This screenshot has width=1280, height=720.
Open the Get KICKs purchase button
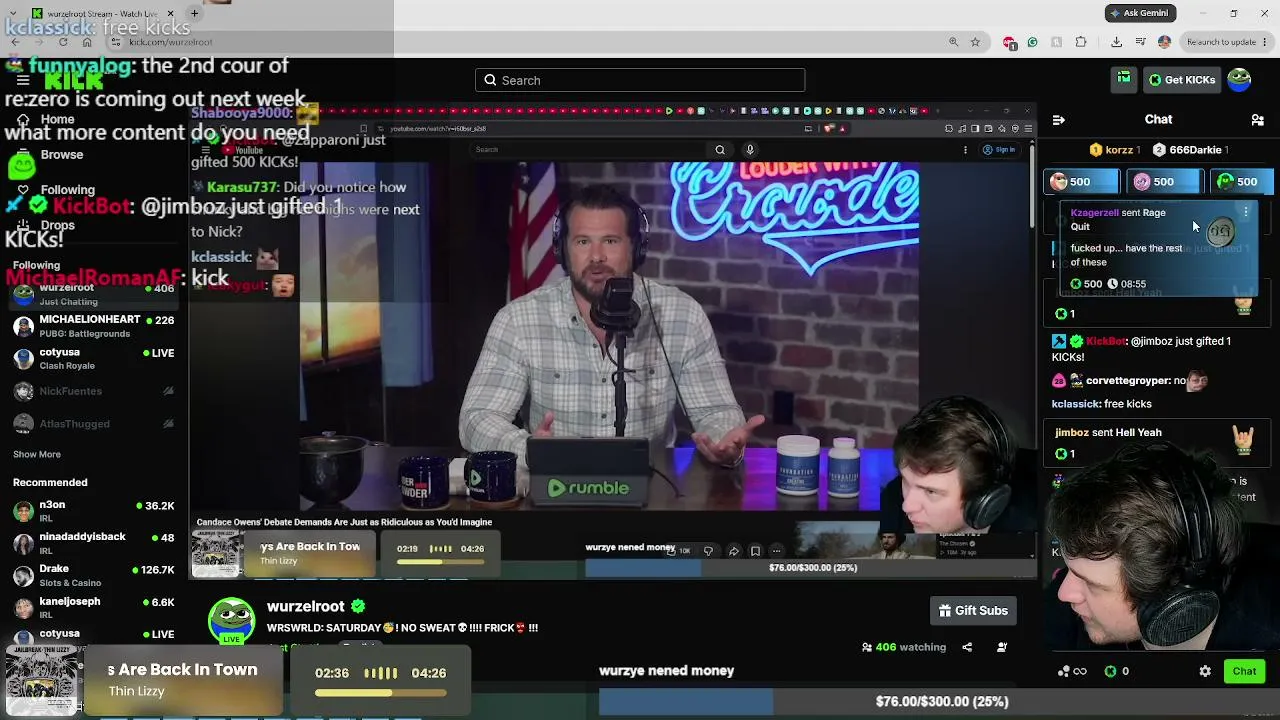1181,80
